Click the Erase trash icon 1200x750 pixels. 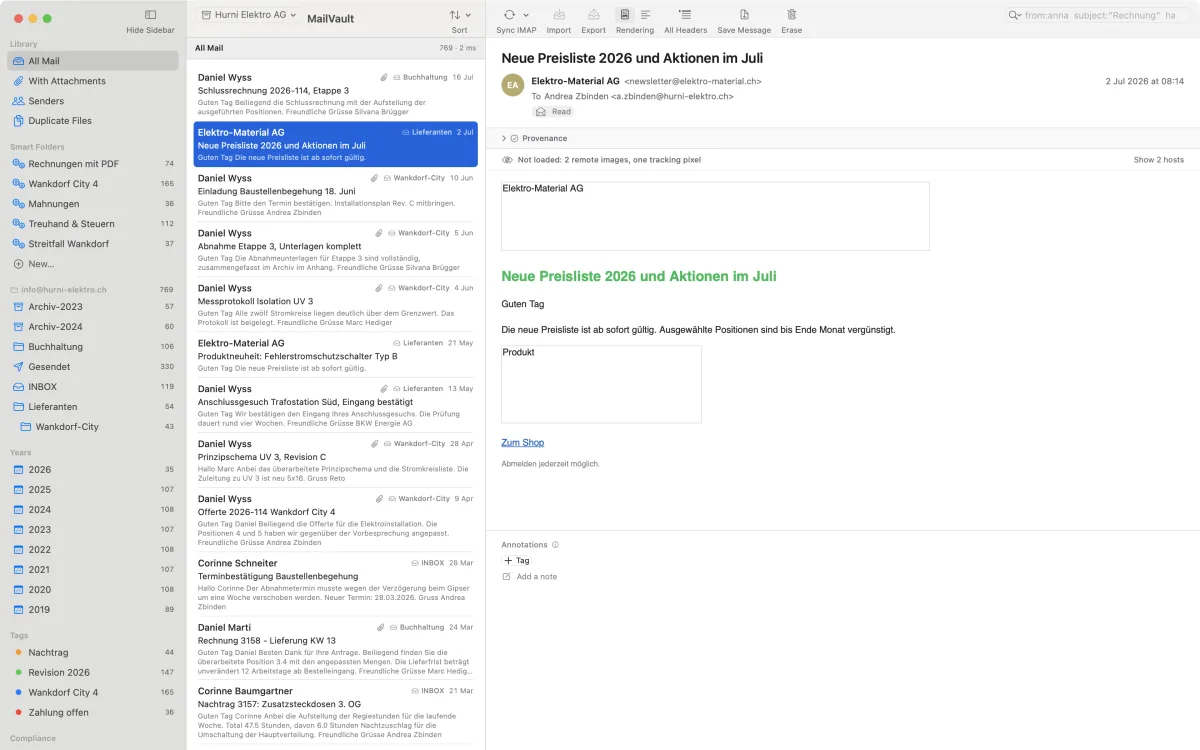(x=792, y=15)
